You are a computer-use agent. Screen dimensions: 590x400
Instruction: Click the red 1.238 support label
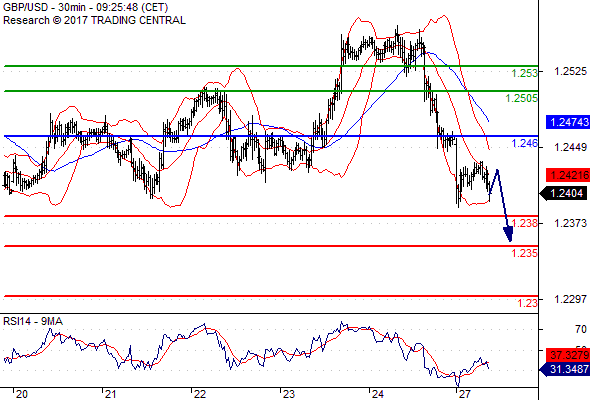tap(525, 223)
